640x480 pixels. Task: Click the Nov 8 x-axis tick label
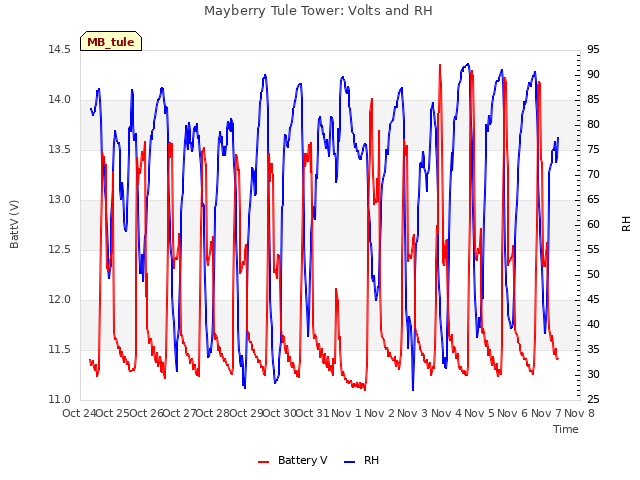(579, 413)
